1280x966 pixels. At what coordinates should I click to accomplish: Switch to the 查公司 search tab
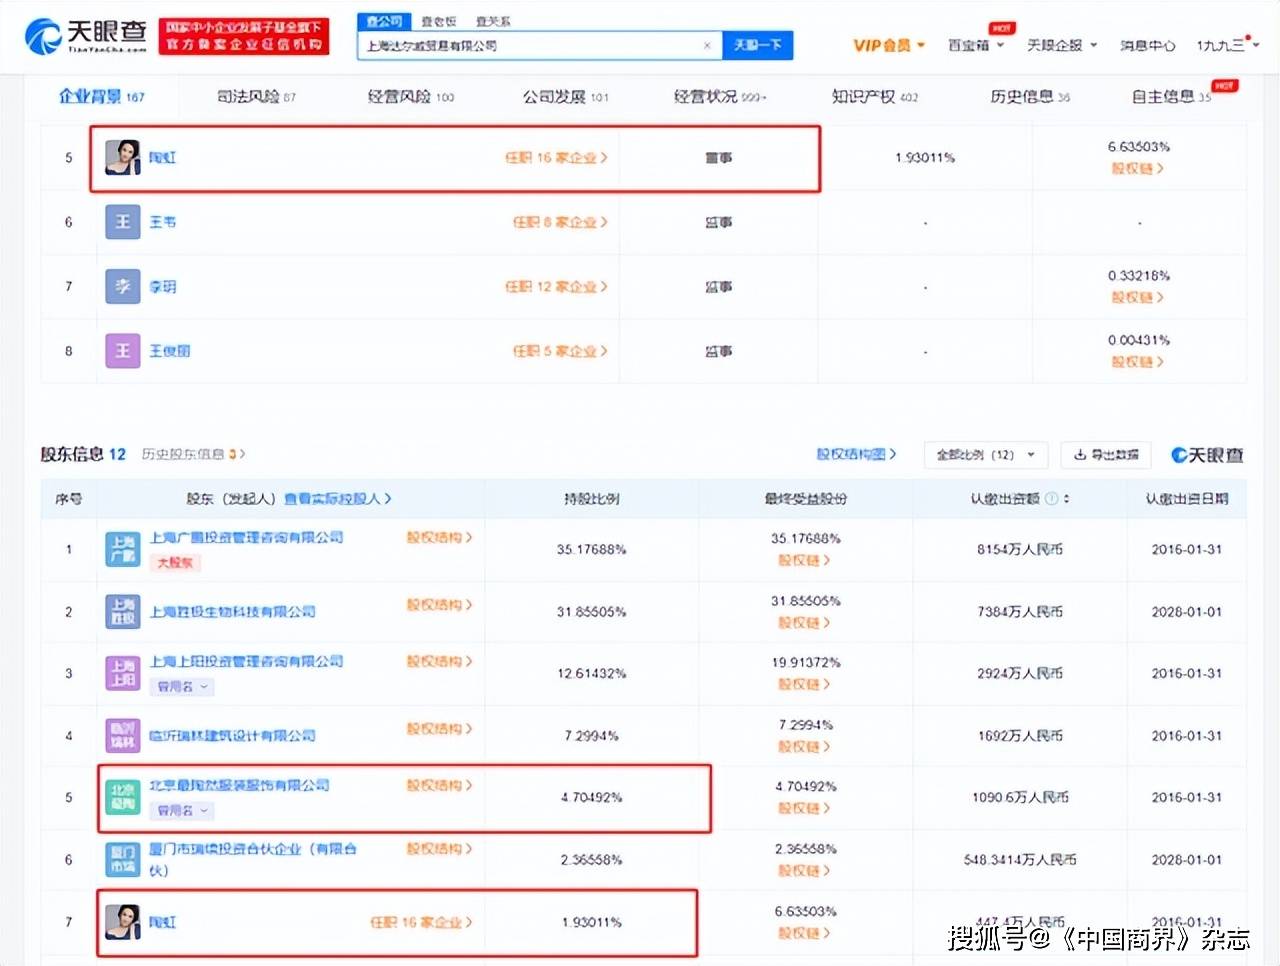coord(384,21)
